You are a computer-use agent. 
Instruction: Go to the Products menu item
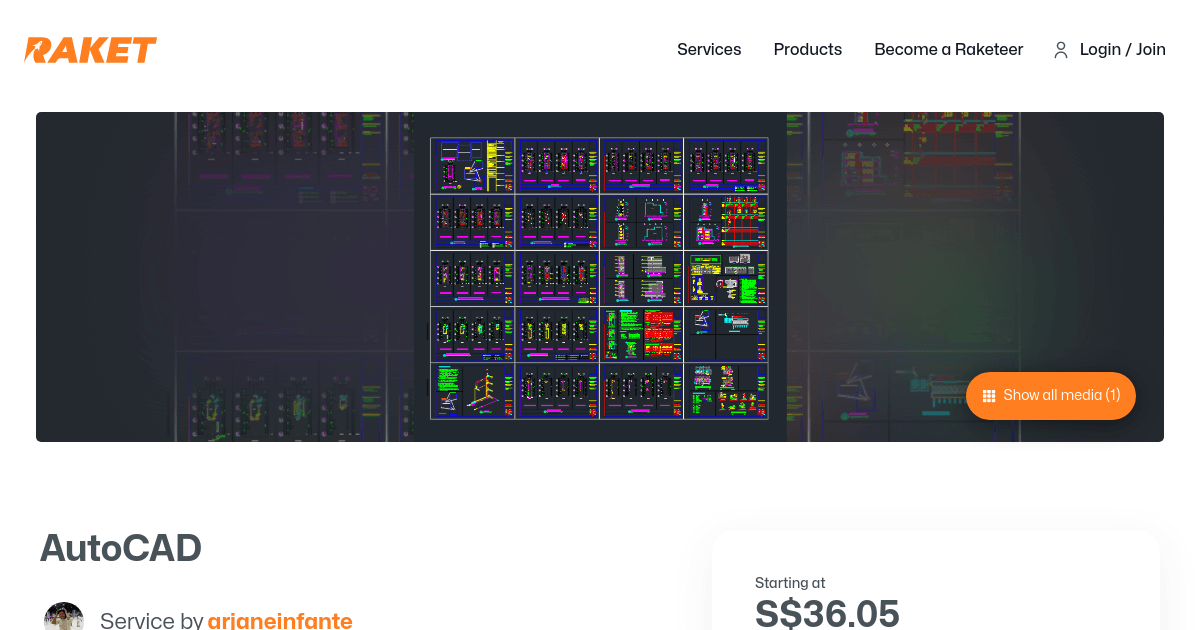click(x=807, y=50)
